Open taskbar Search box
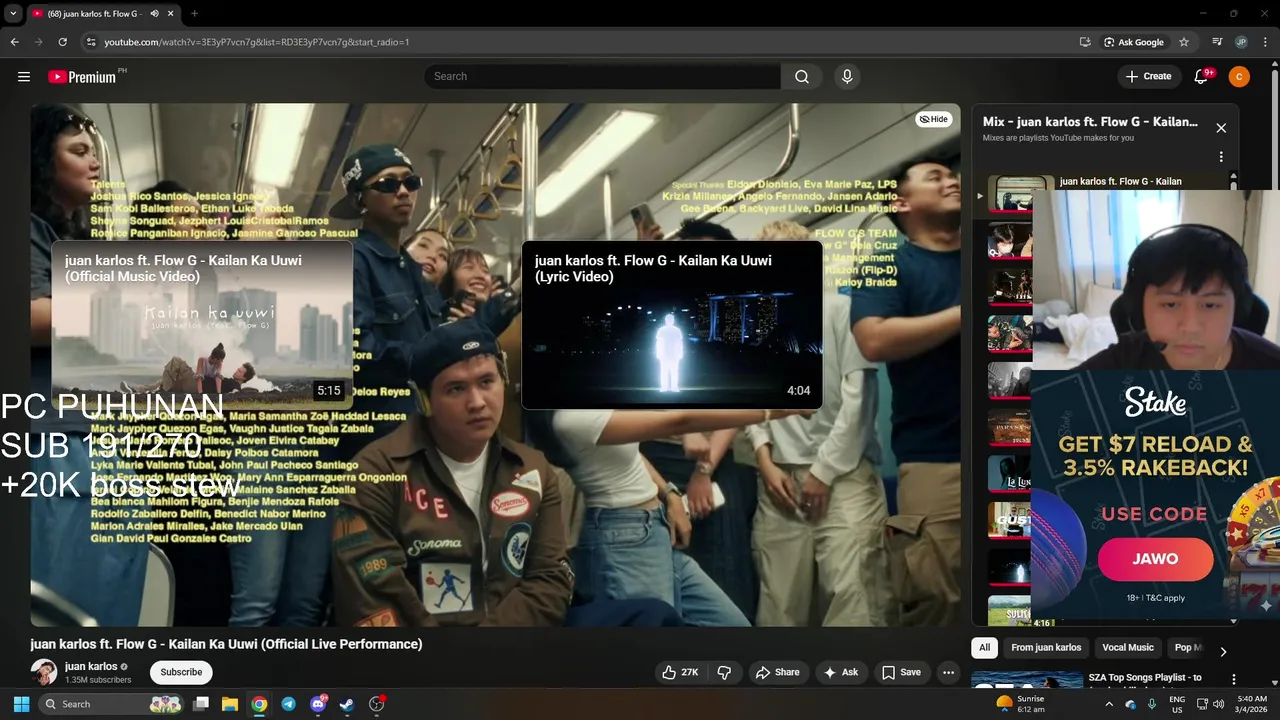The height and width of the screenshot is (720, 1280). tap(110, 704)
